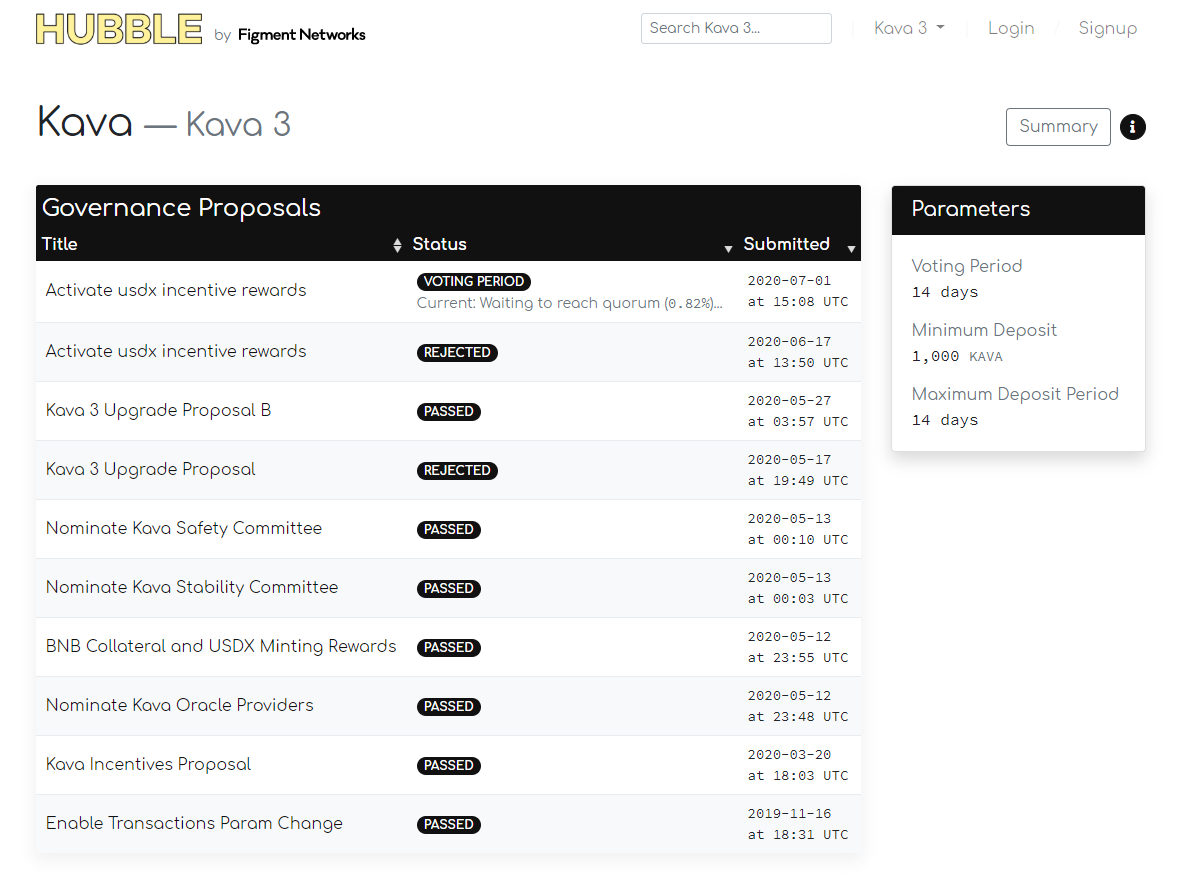Image resolution: width=1189 pixels, height=888 pixels.
Task: Click PASSED badge for Oracle Providers row
Action: (x=448, y=707)
